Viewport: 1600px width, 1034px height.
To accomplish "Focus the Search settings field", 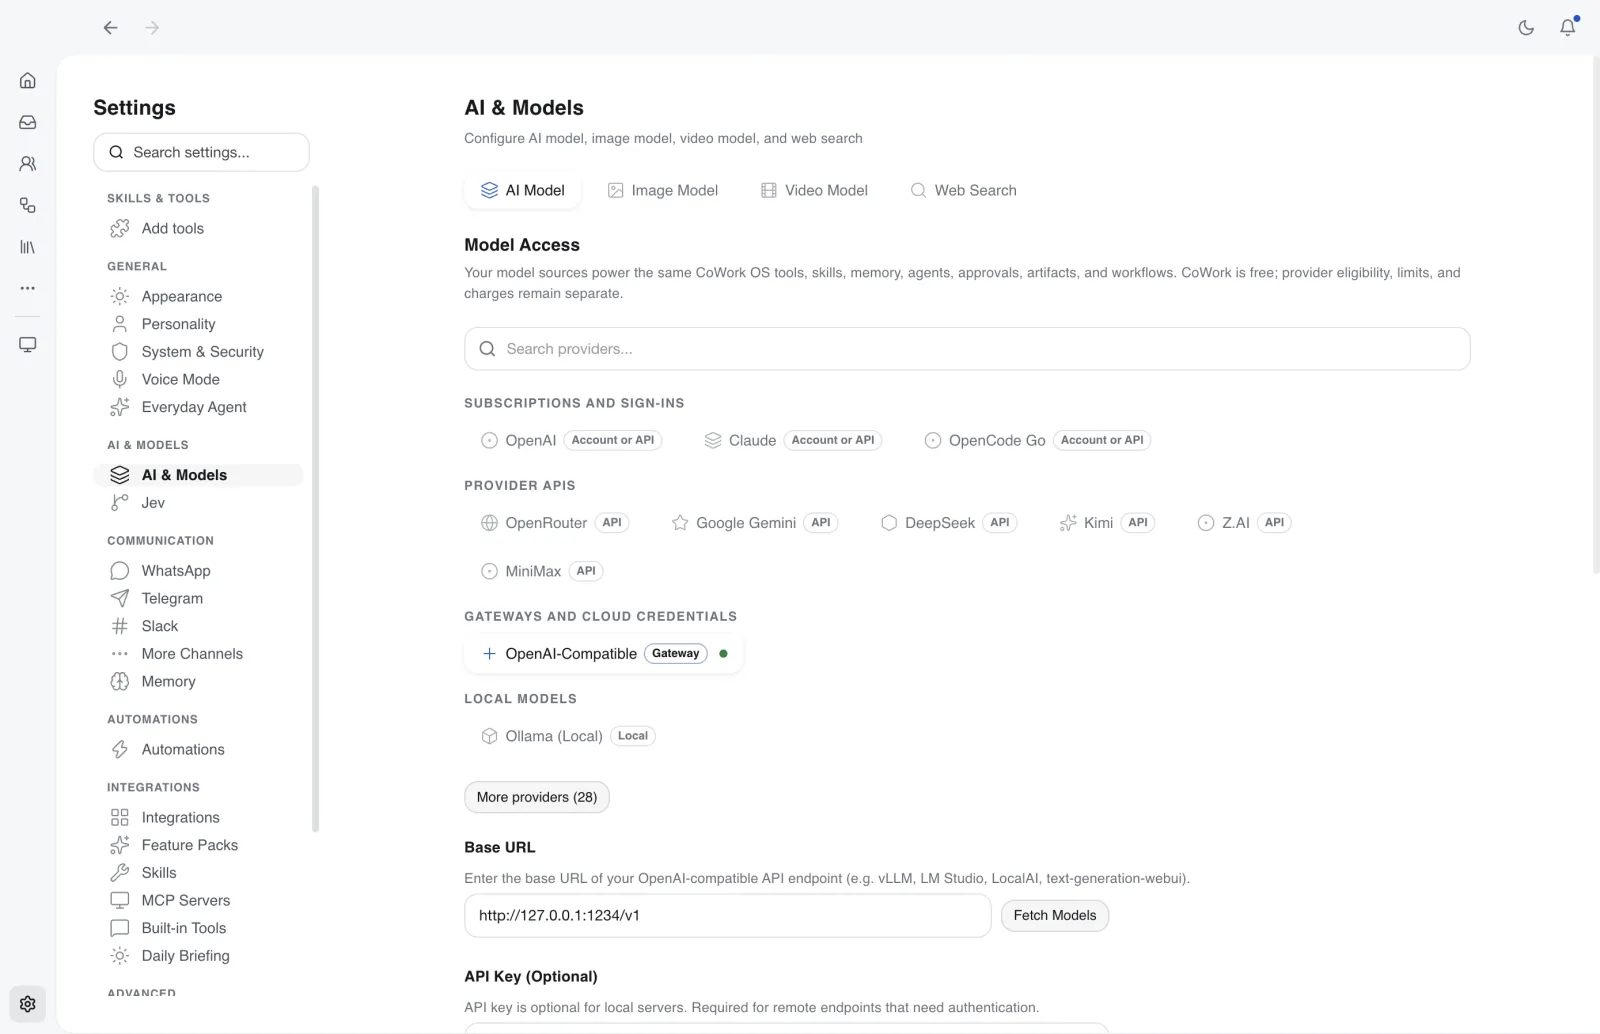I will click(x=201, y=152).
